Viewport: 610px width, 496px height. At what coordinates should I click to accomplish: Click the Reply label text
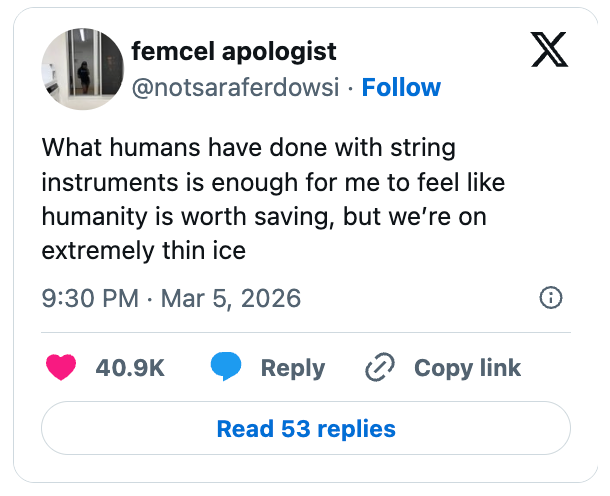(x=292, y=367)
